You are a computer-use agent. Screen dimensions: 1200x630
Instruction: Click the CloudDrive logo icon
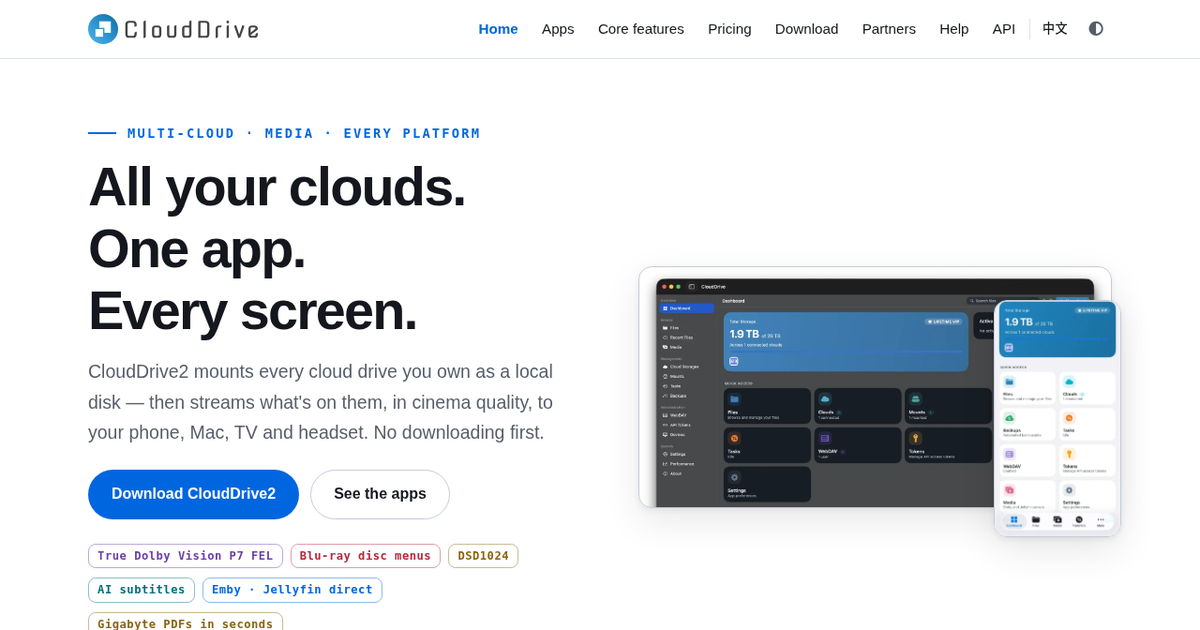(x=103, y=29)
